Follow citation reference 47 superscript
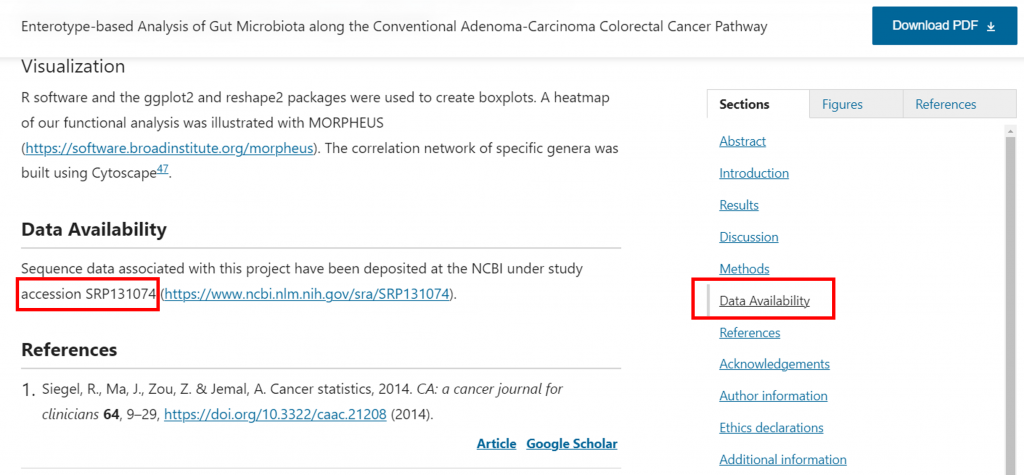1024x475 pixels. click(x=163, y=170)
